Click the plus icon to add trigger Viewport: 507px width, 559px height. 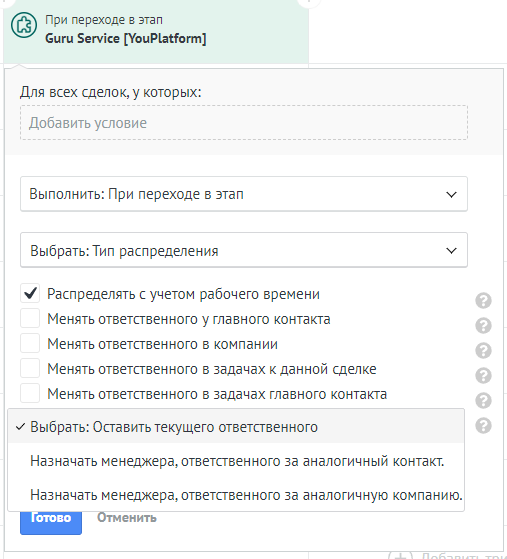(x=400, y=555)
